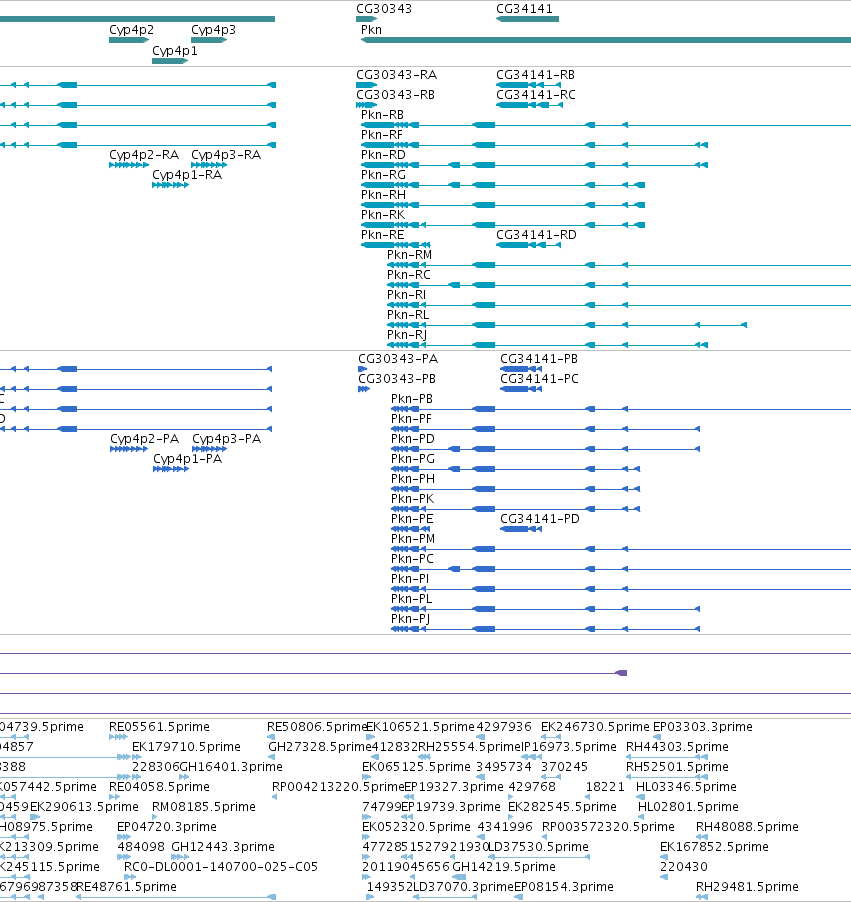
Task: Click protein label Pkn-PH
Action: point(413,479)
